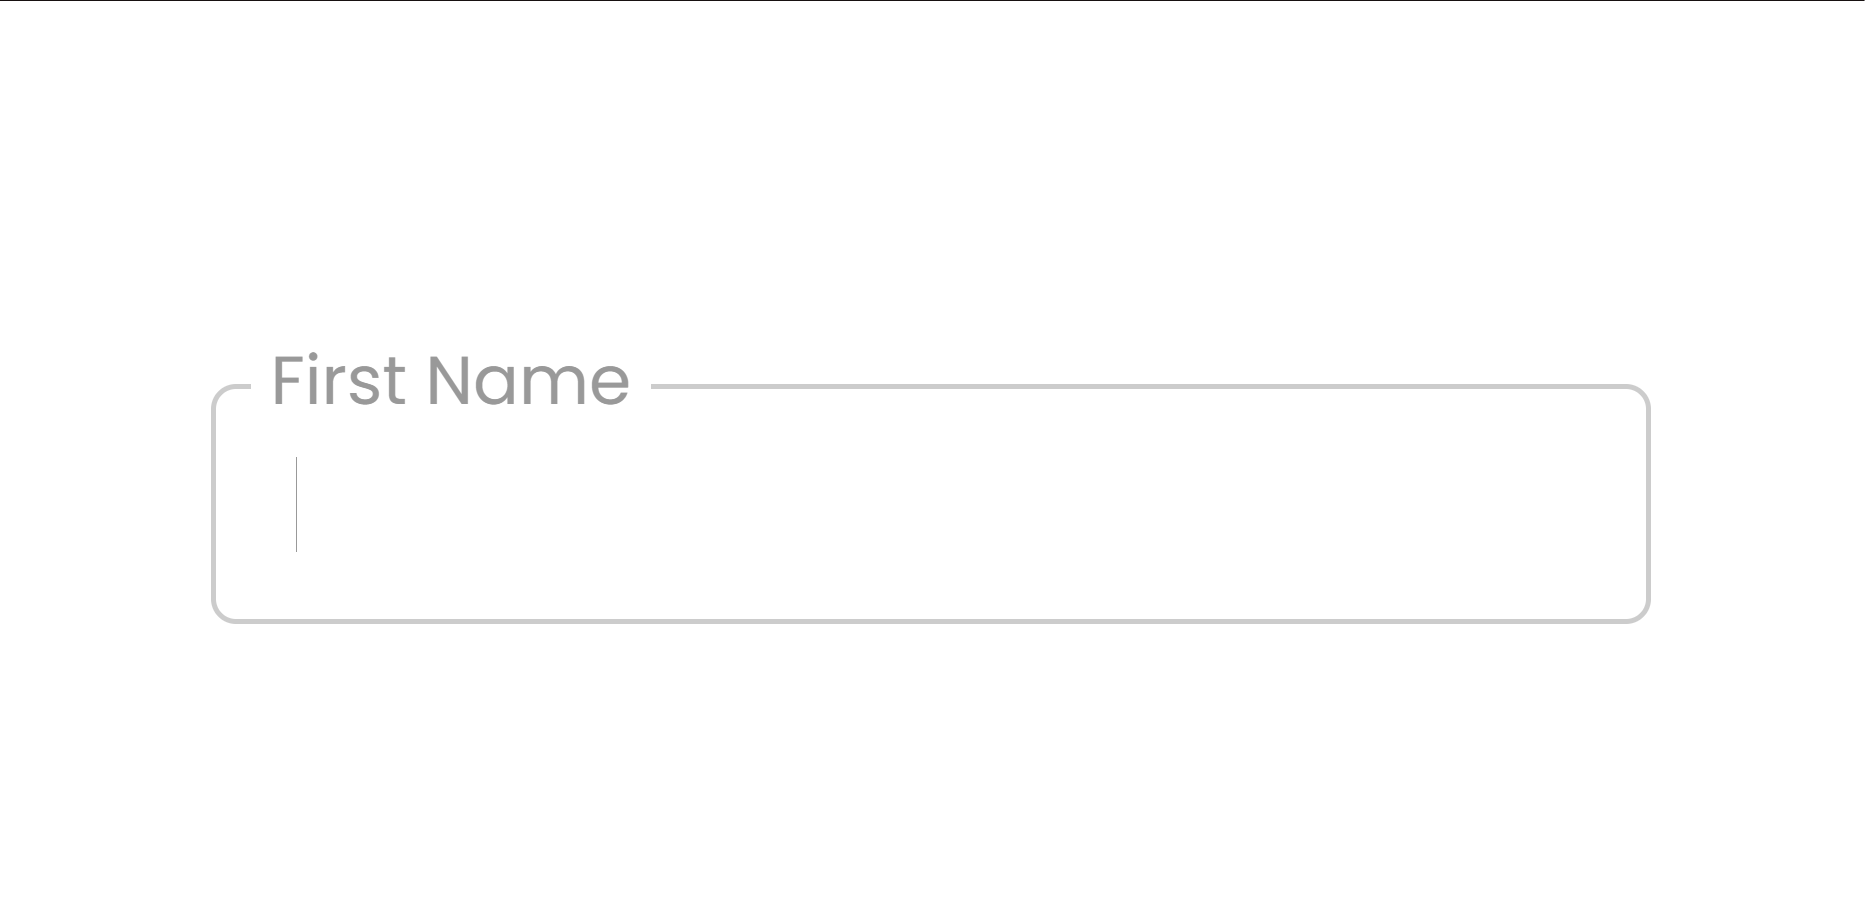This screenshot has height=903, width=1865.
Task: Choose the First Name field for typing
Action: point(930,504)
